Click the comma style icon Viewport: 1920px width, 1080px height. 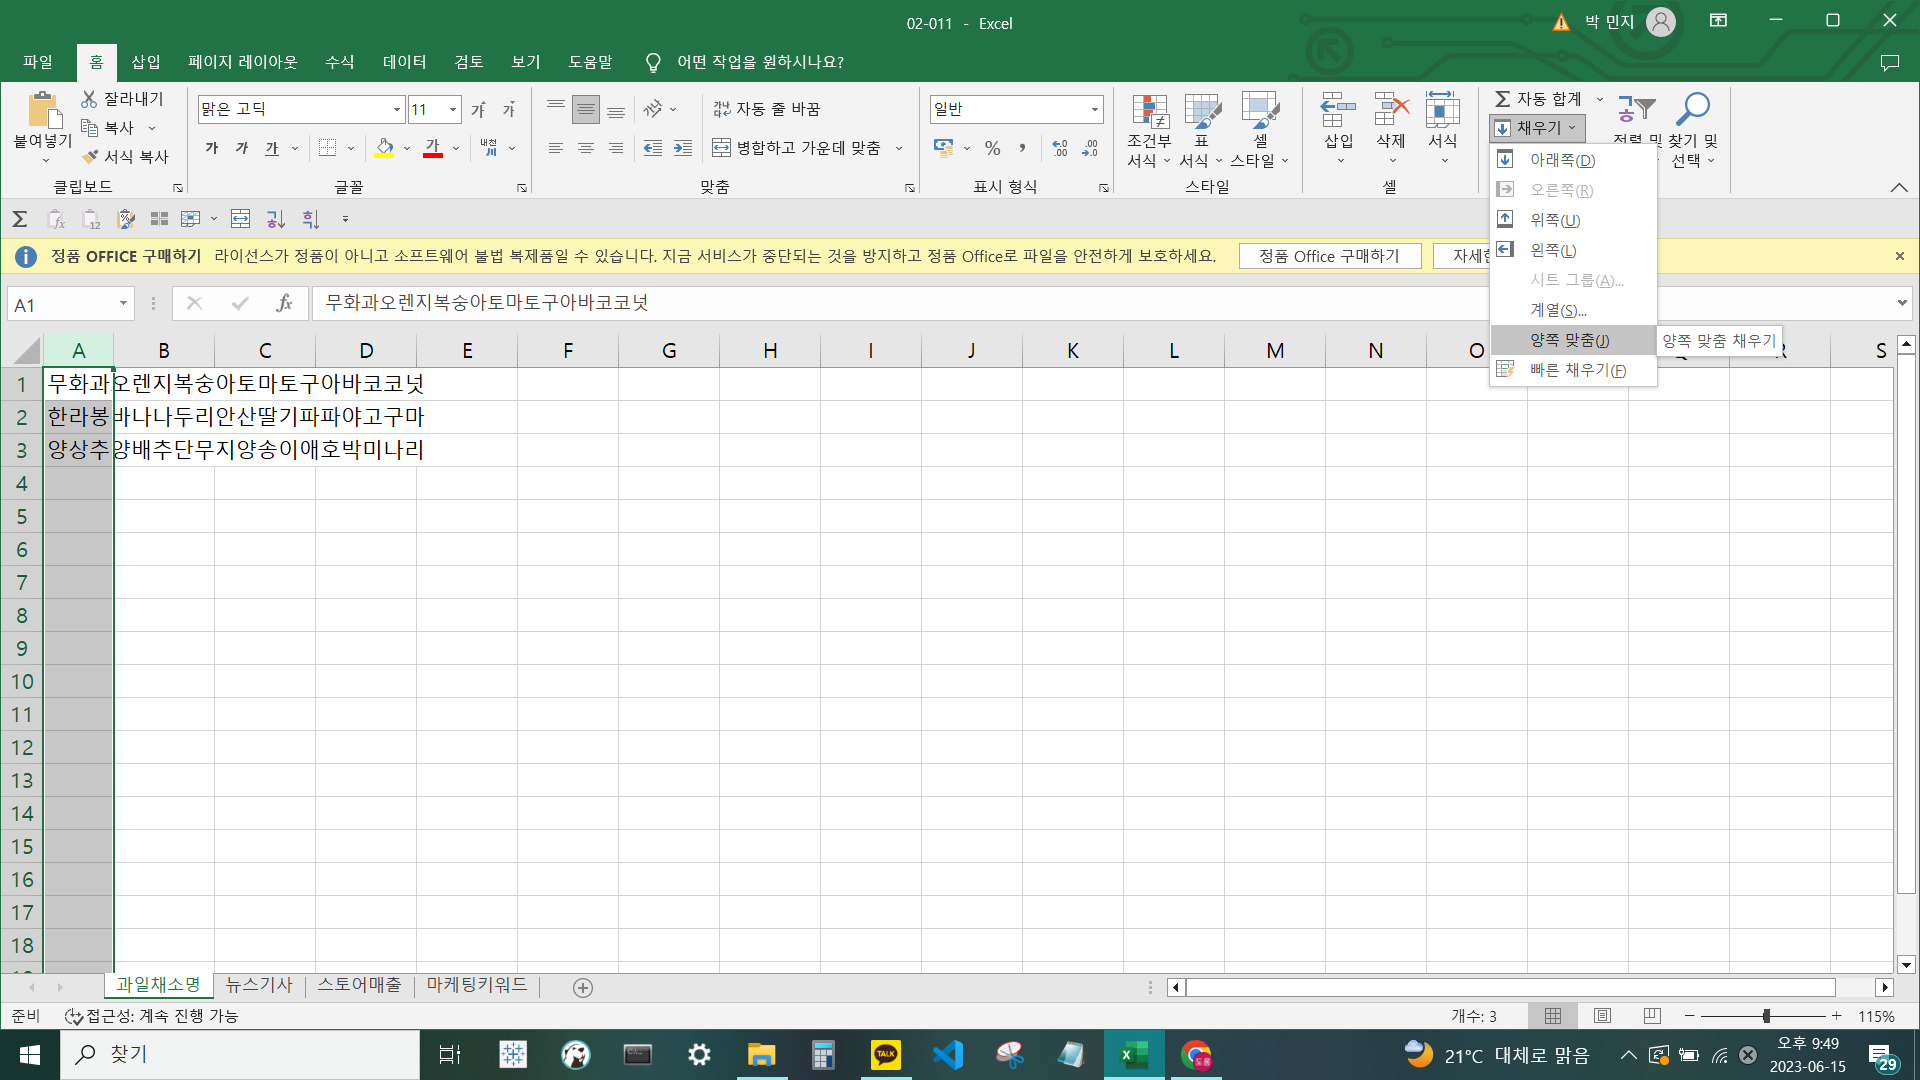point(1022,148)
